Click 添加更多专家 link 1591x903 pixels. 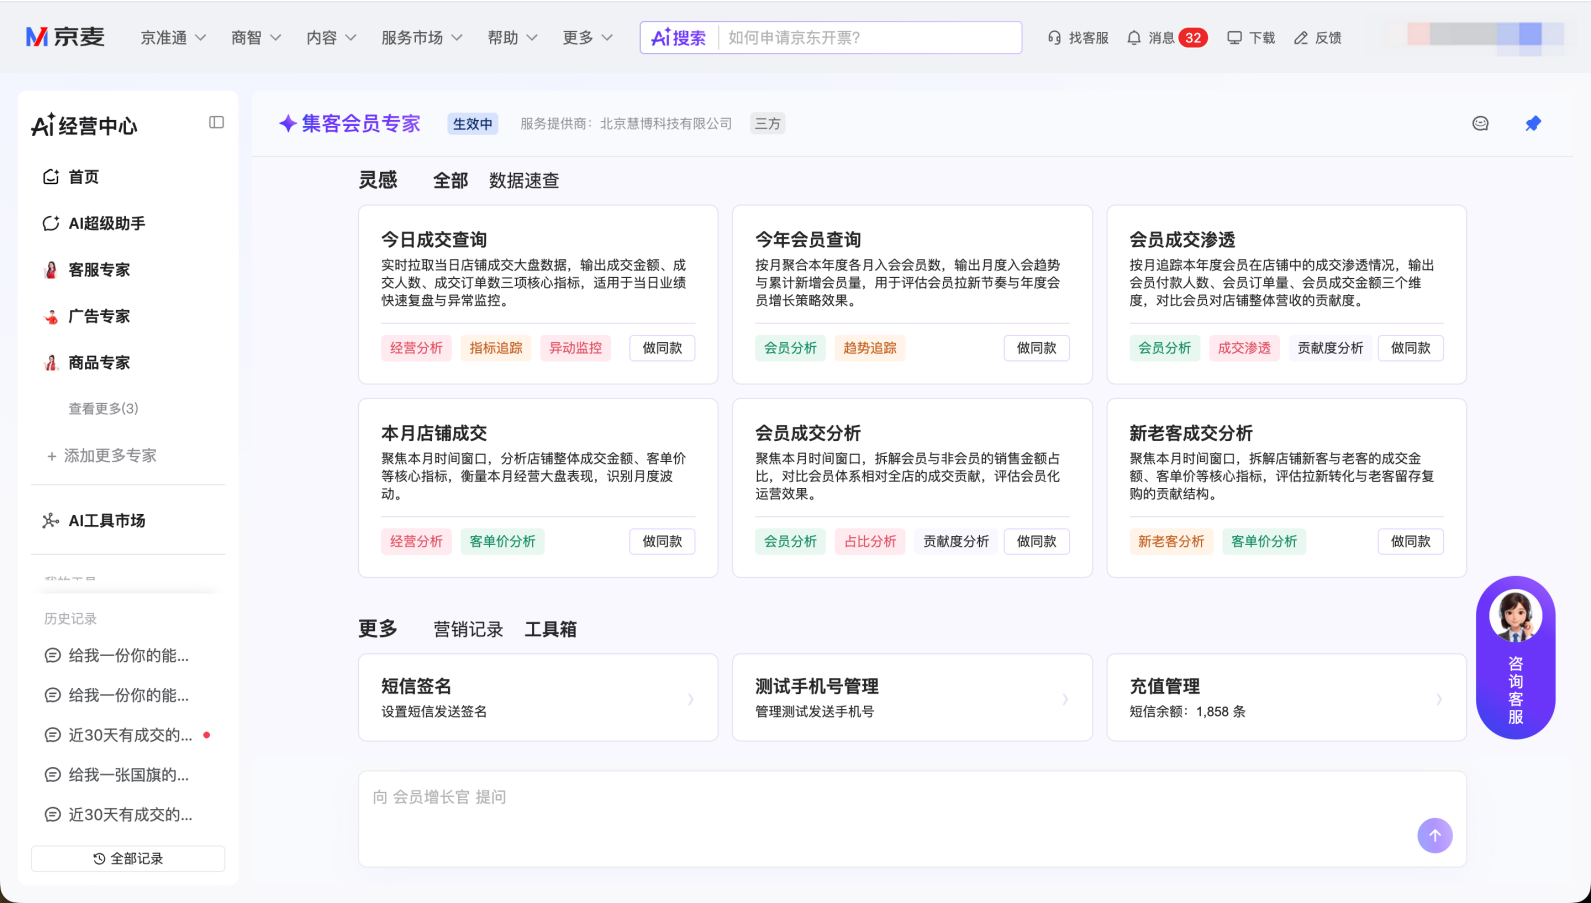[102, 456]
